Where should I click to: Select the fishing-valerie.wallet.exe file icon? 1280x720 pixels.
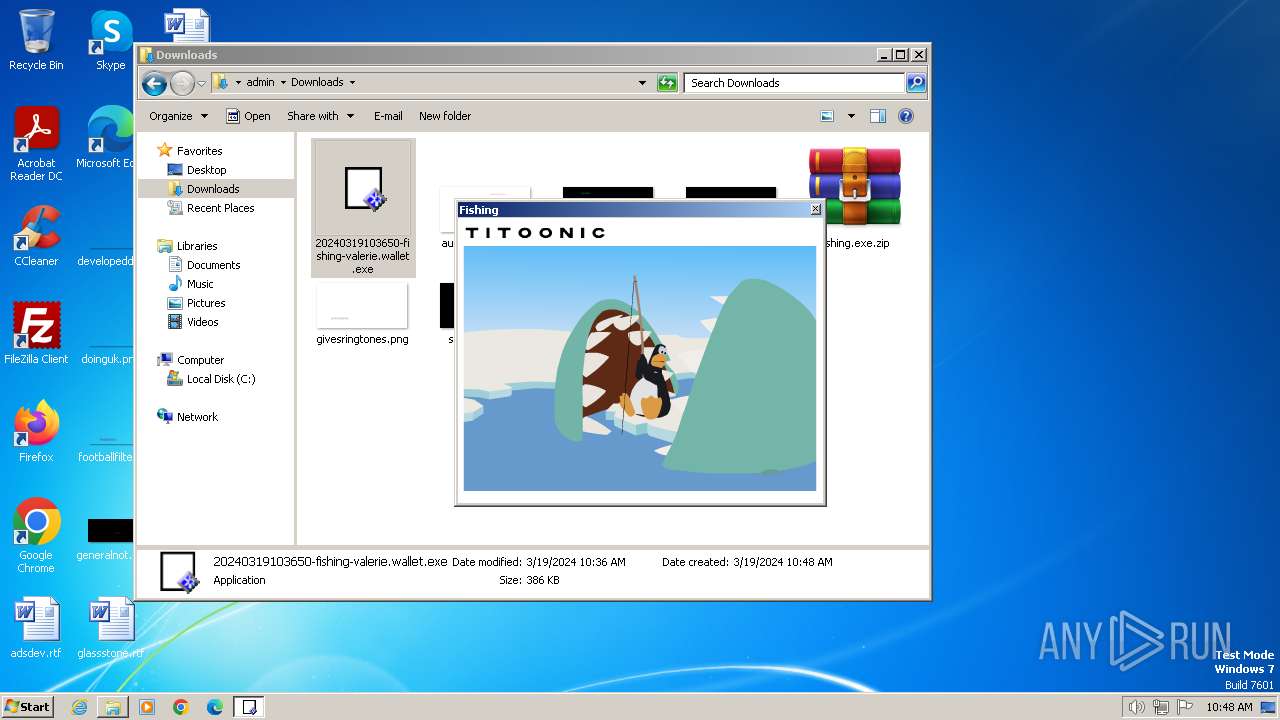362,190
